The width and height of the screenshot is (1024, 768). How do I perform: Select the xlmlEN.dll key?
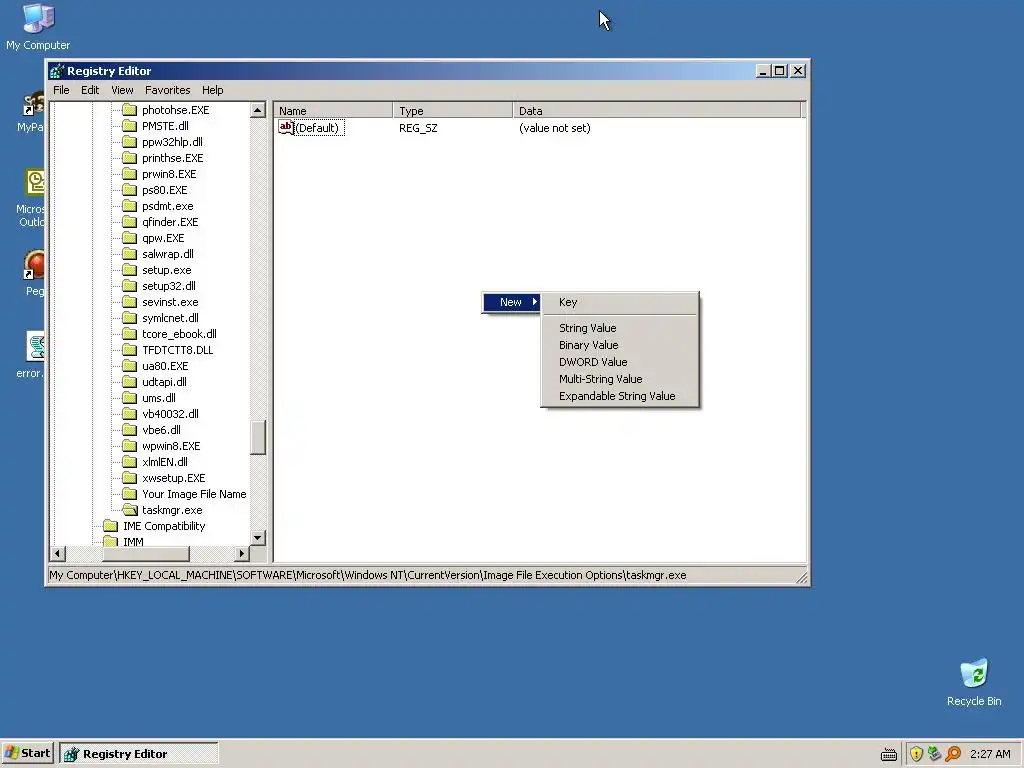(x=165, y=462)
